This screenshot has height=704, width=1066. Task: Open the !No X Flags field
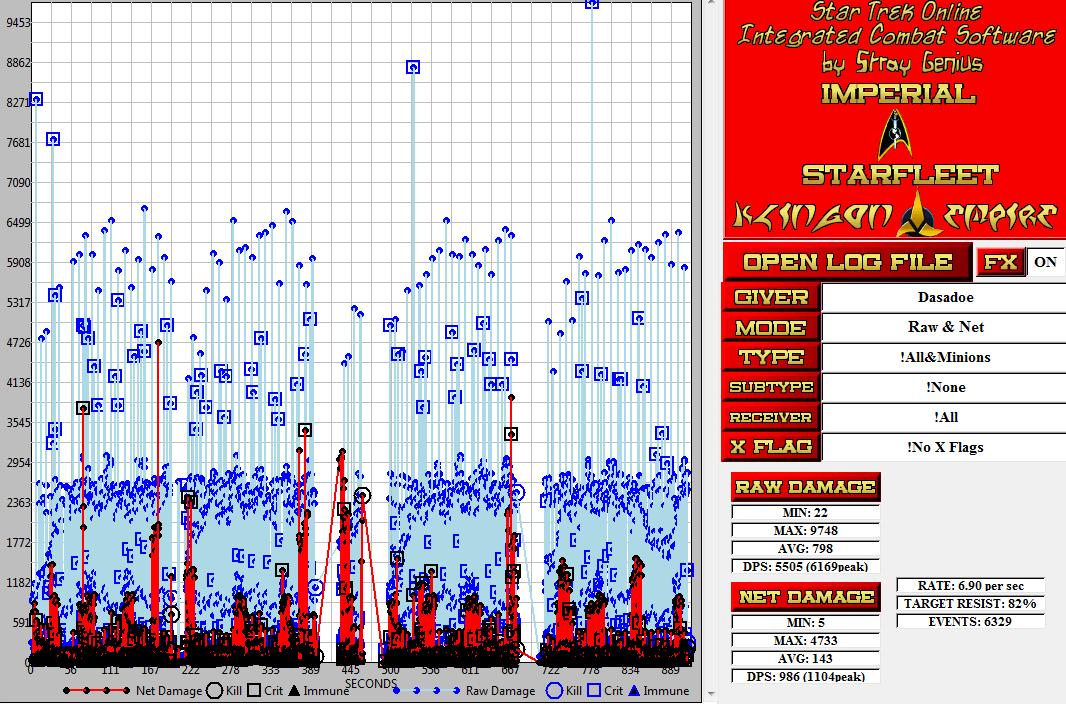coord(945,447)
